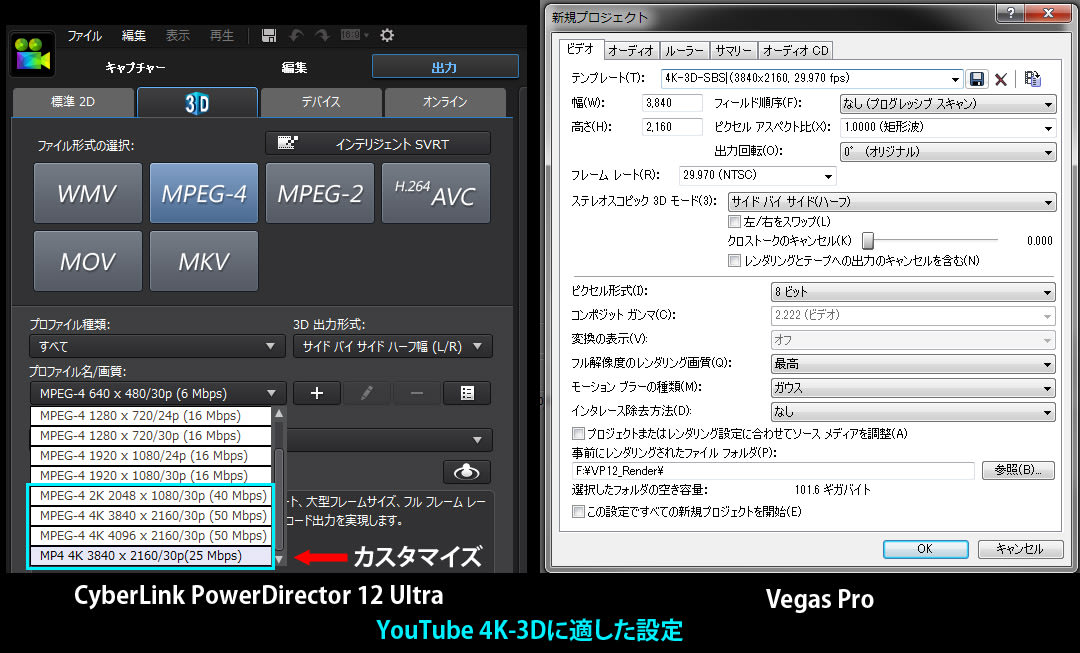
Task: Open the プロファイル名/画質 dropdown
Action: tap(157, 393)
